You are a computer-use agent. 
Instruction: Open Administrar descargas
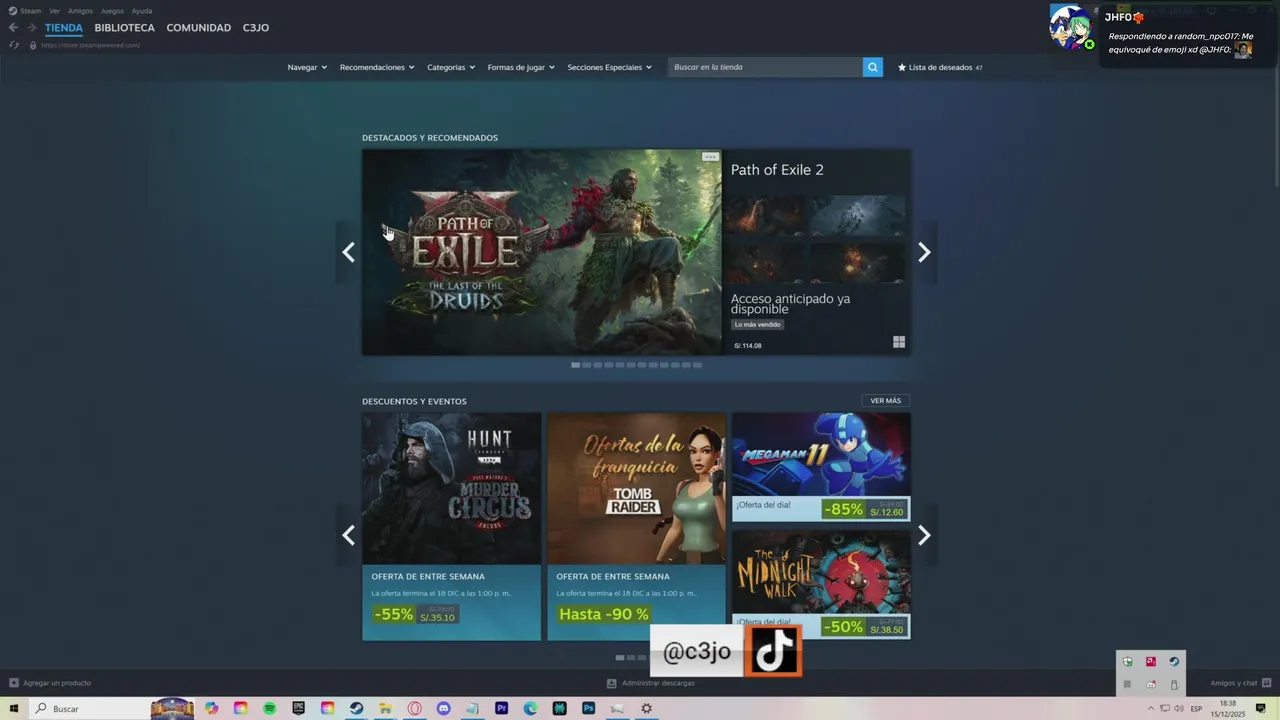pyautogui.click(x=651, y=683)
